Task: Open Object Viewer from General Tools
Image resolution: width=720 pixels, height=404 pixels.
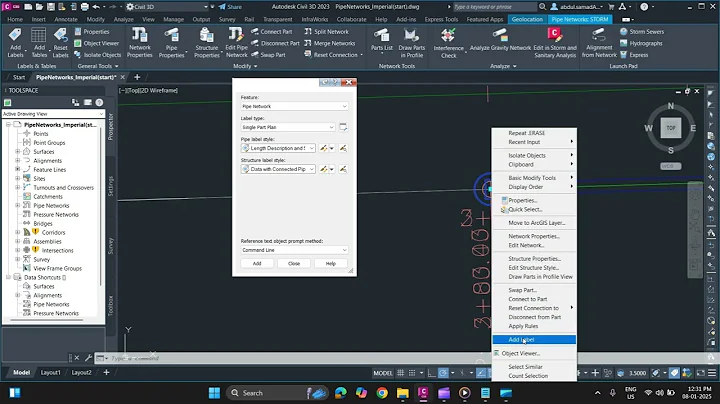Action: coord(96,43)
